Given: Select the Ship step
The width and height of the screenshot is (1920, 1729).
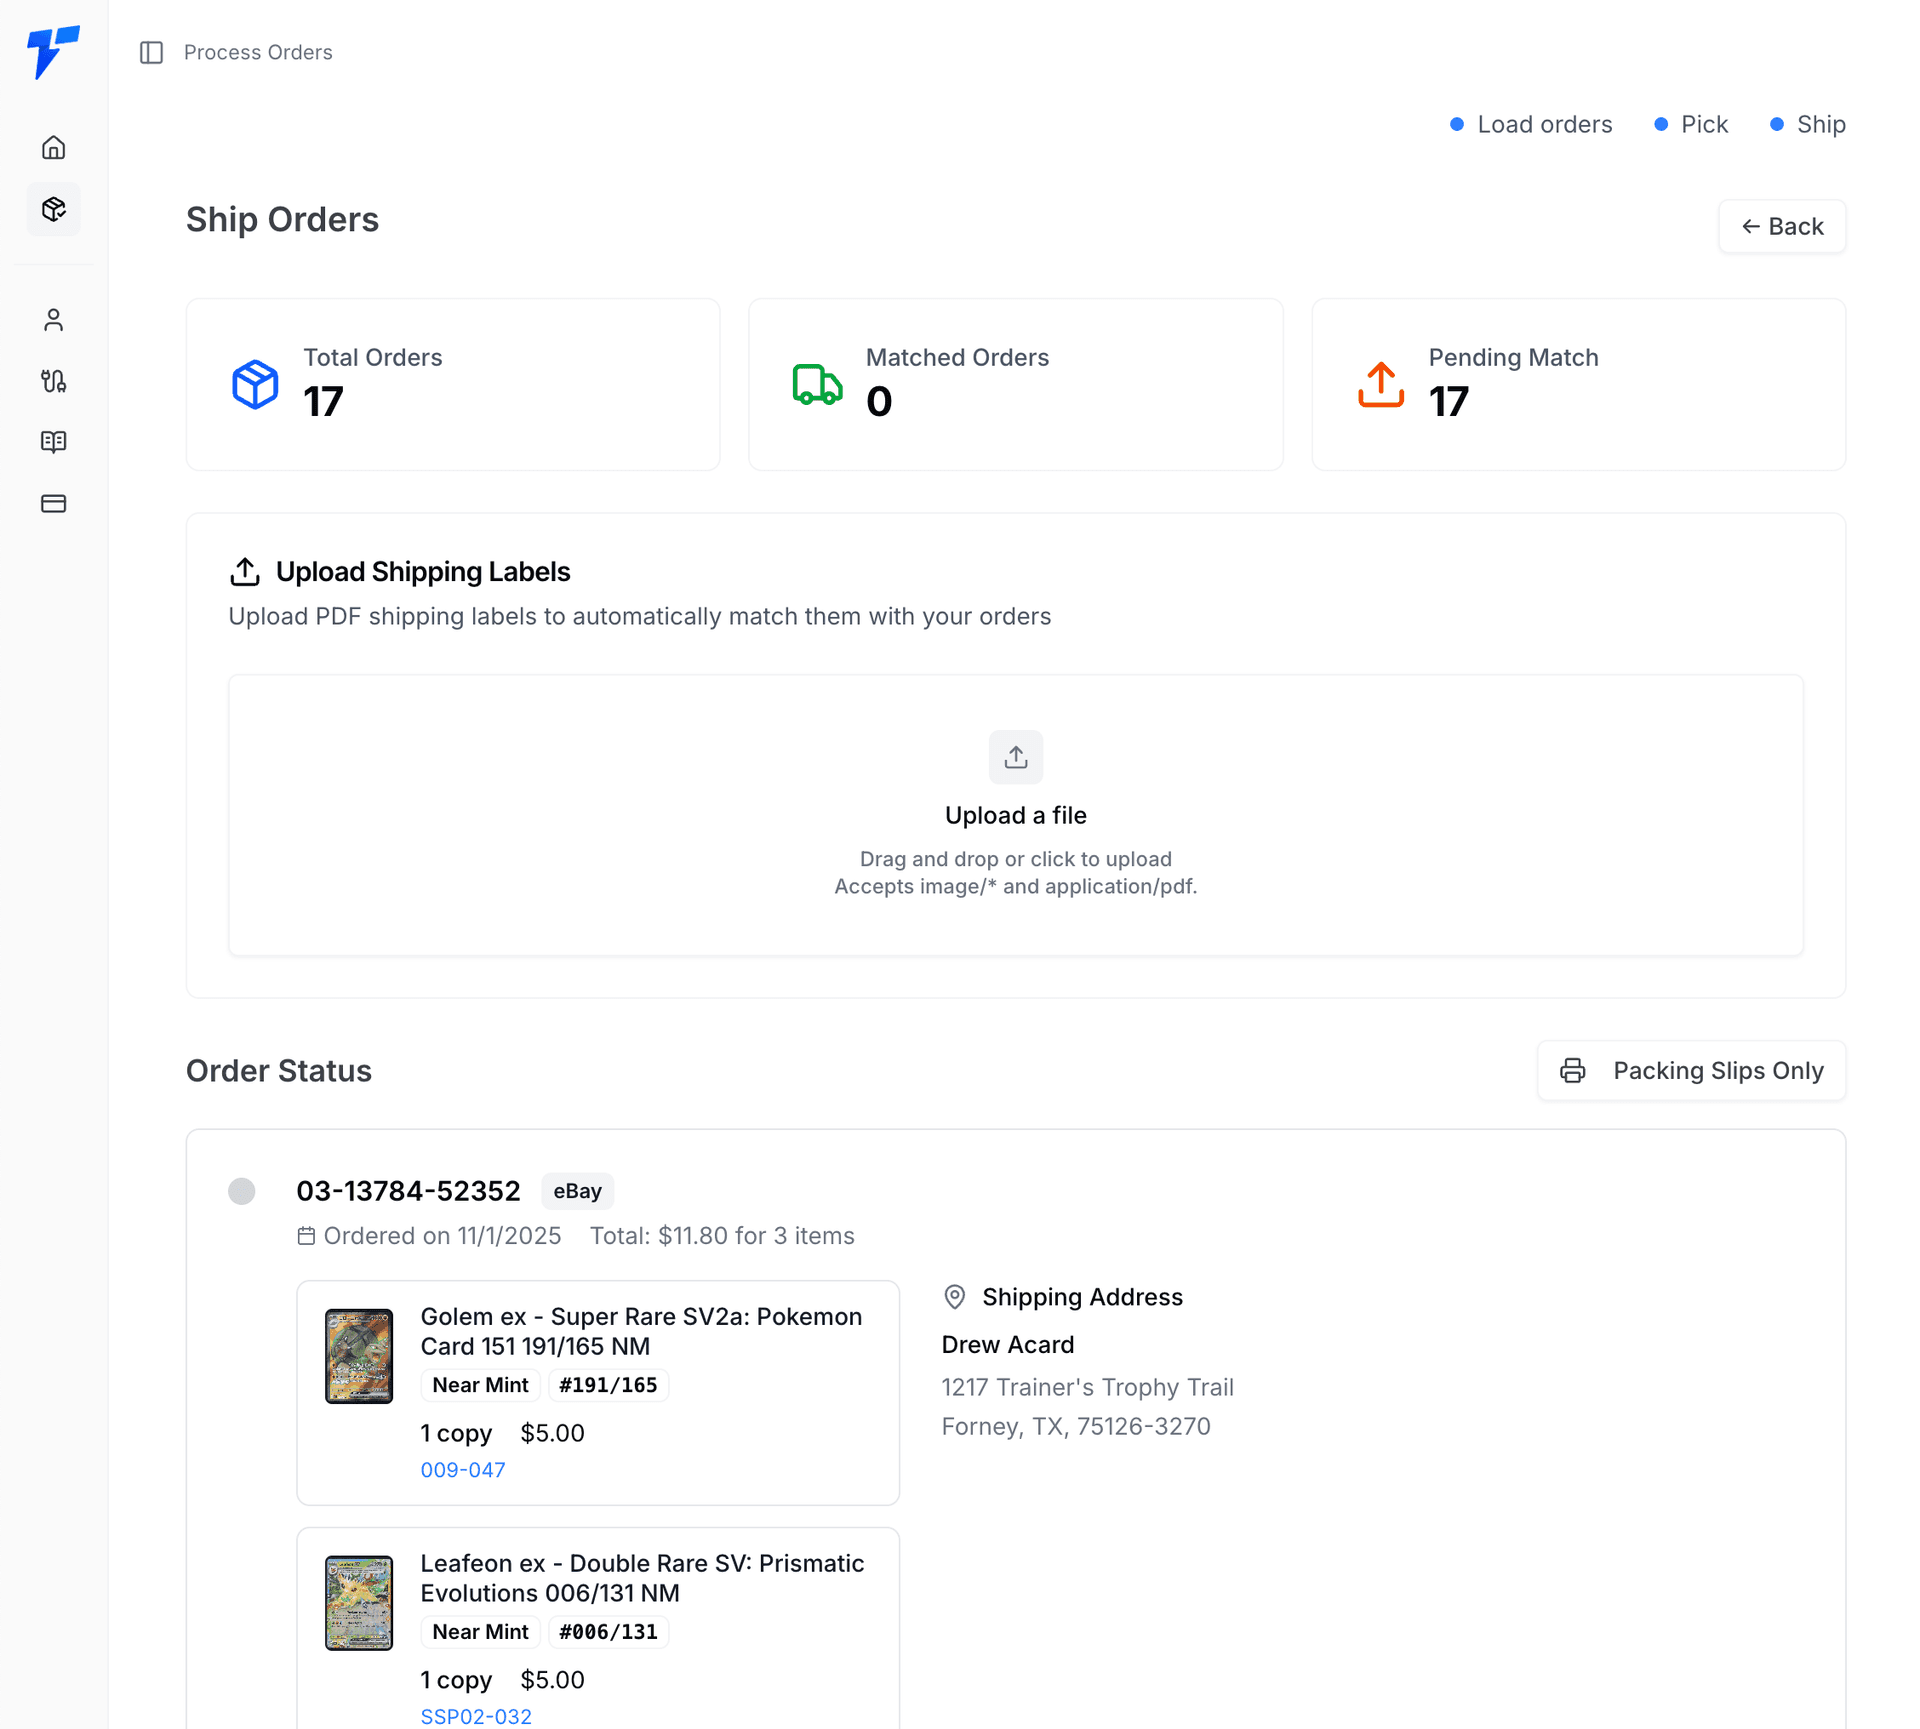Looking at the screenshot, I should (1807, 124).
